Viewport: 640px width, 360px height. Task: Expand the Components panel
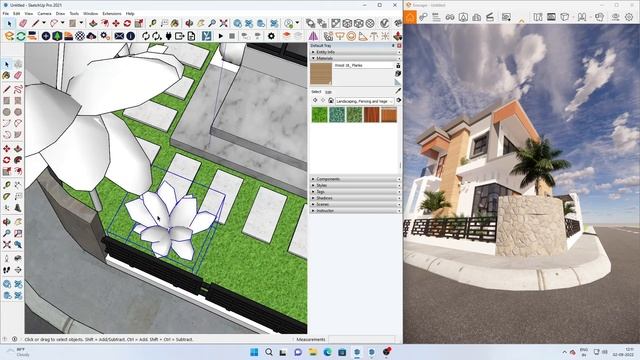(x=355, y=179)
